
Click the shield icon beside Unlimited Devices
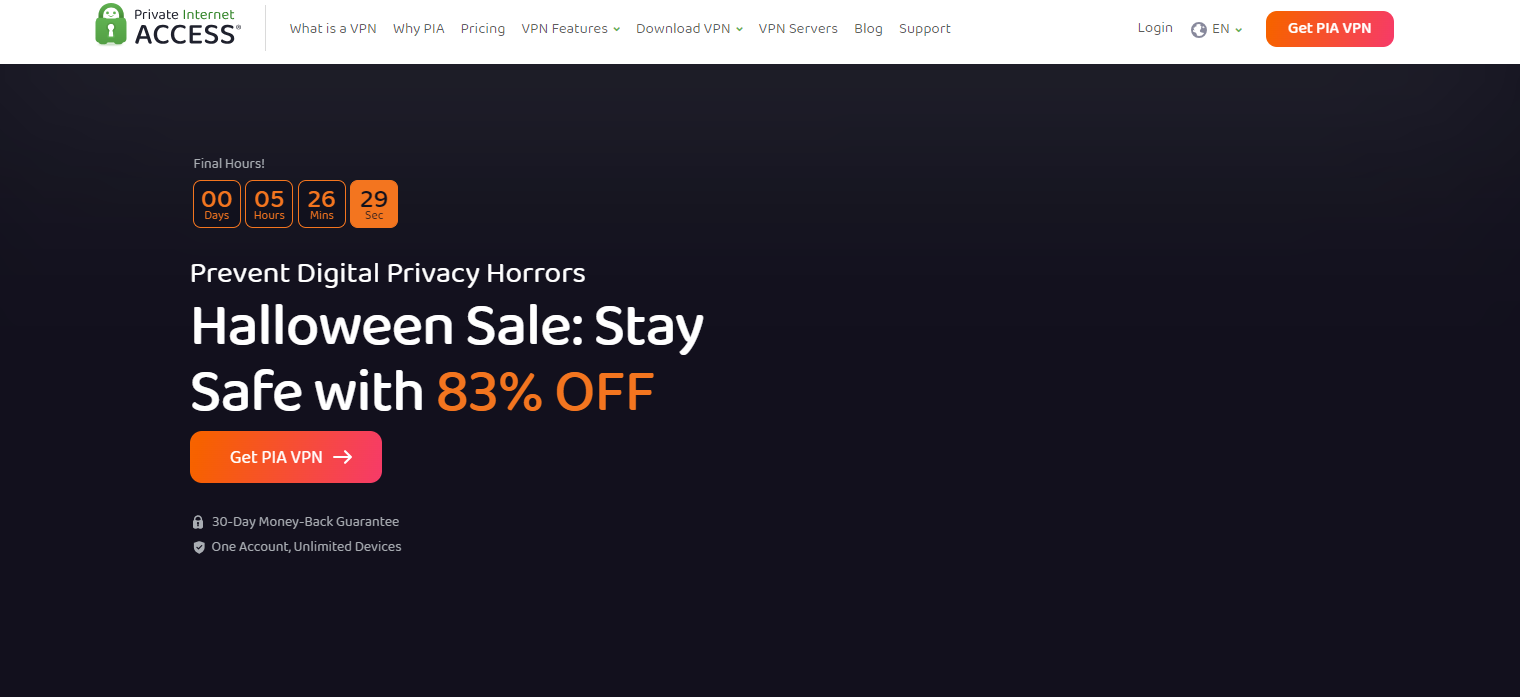198,547
